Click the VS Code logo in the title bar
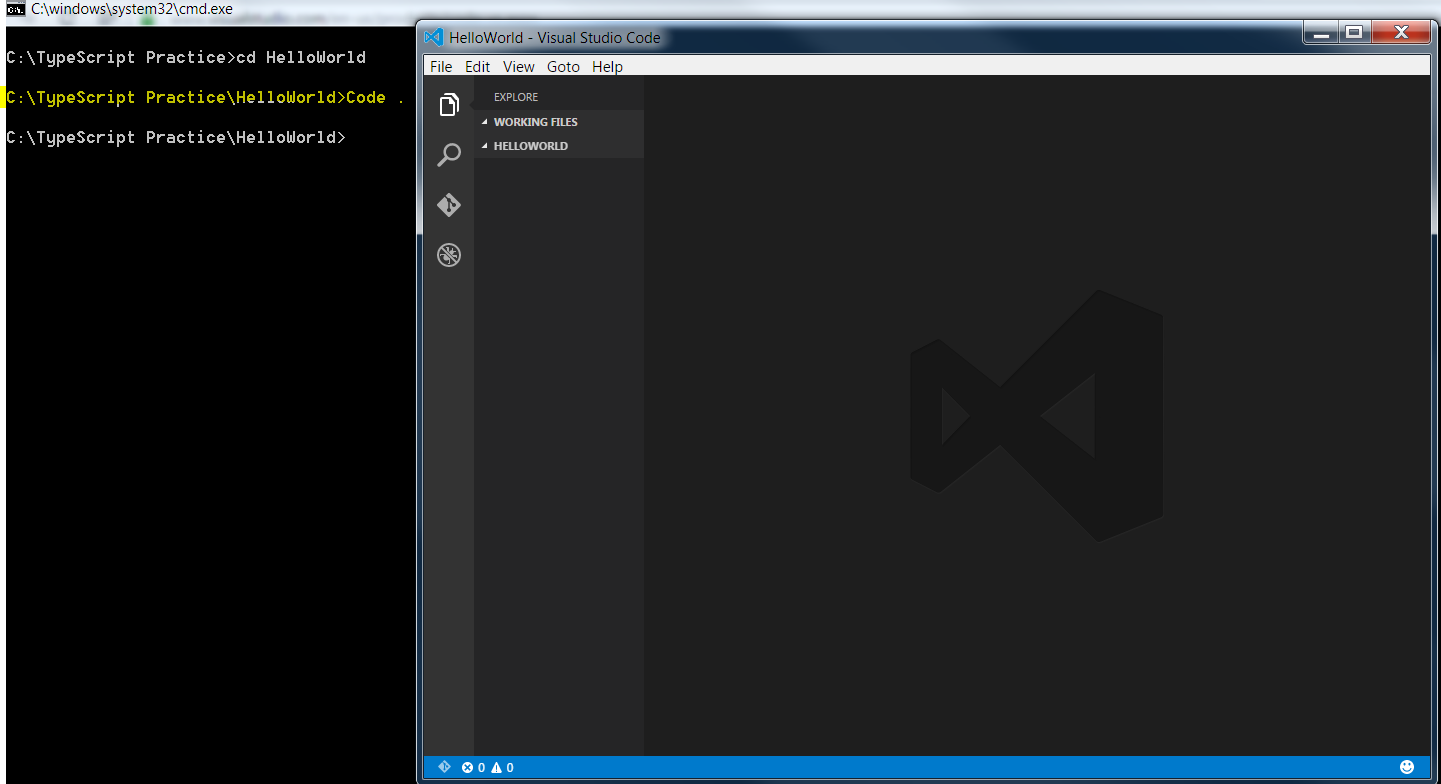 (433, 37)
